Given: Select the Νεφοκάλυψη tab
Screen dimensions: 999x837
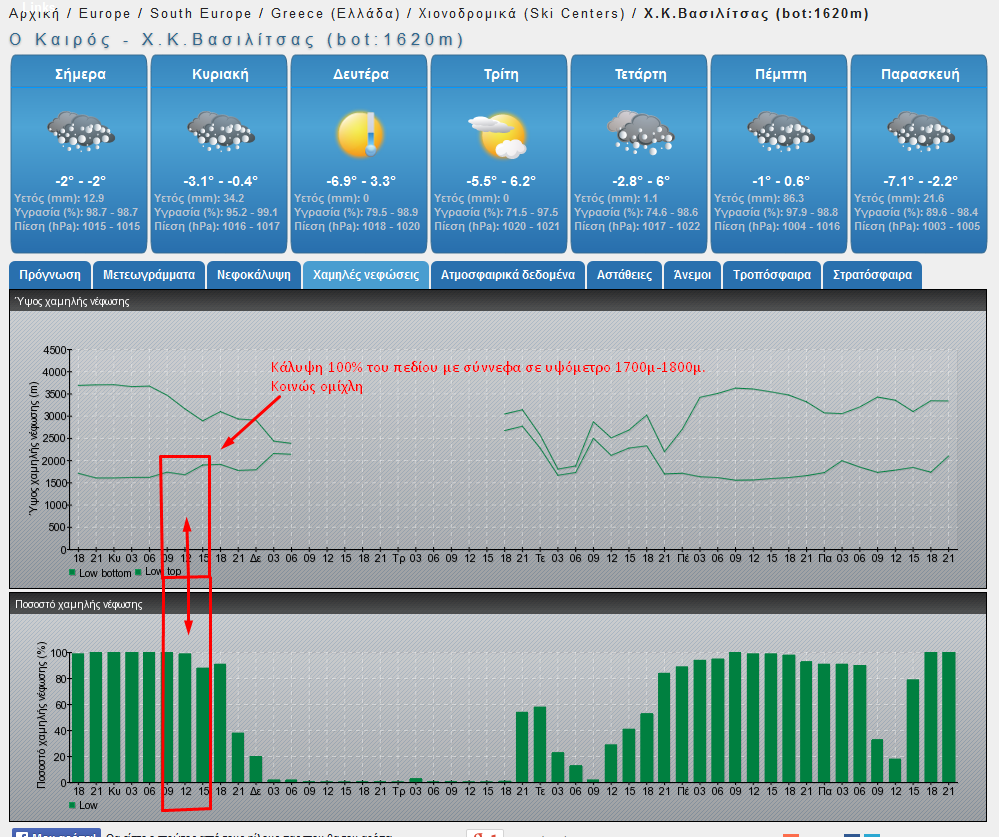Looking at the screenshot, I should 254,275.
